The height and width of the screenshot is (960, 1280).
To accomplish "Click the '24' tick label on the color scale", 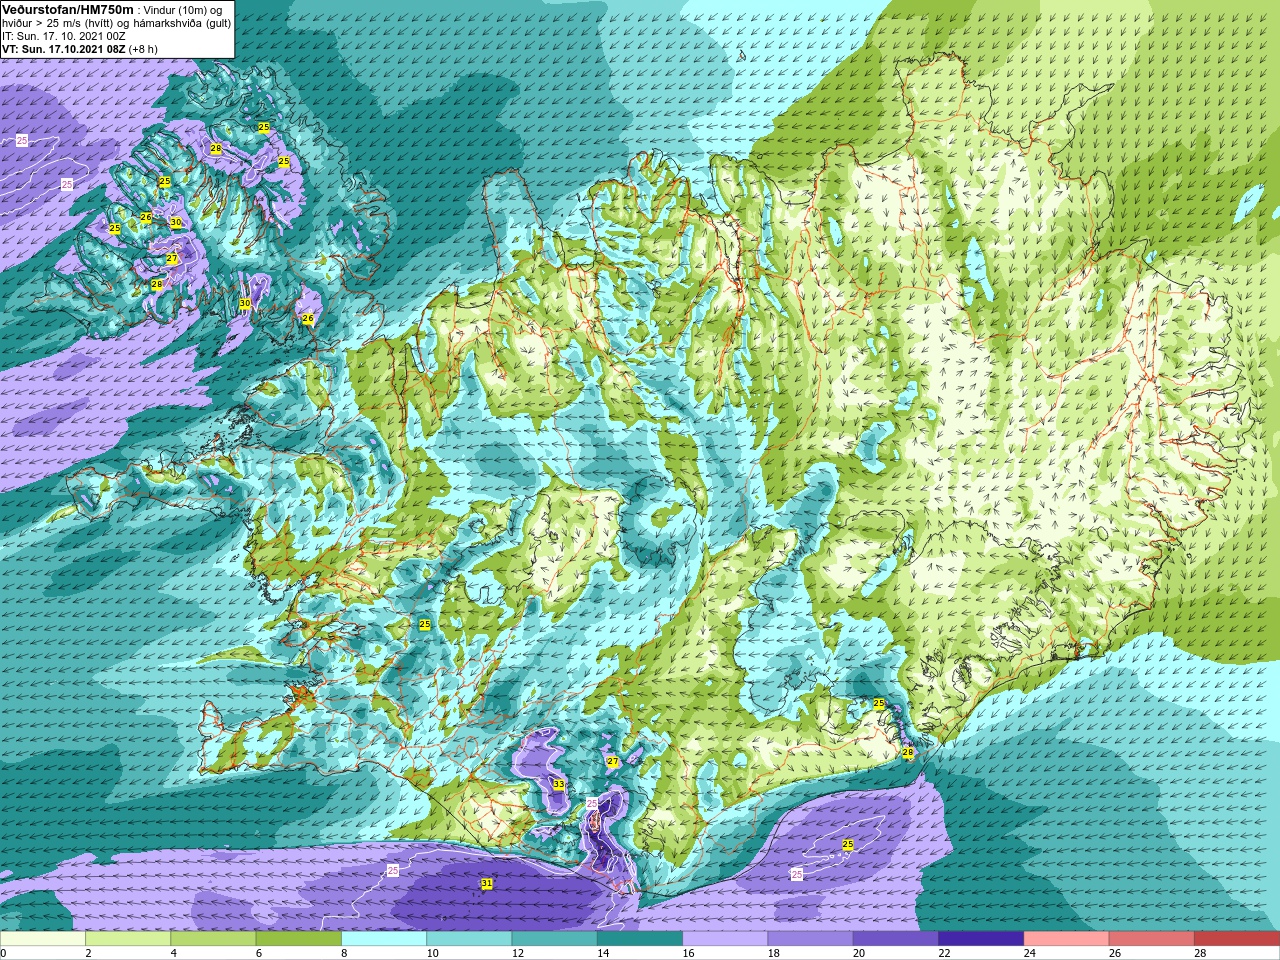I will (1029, 953).
